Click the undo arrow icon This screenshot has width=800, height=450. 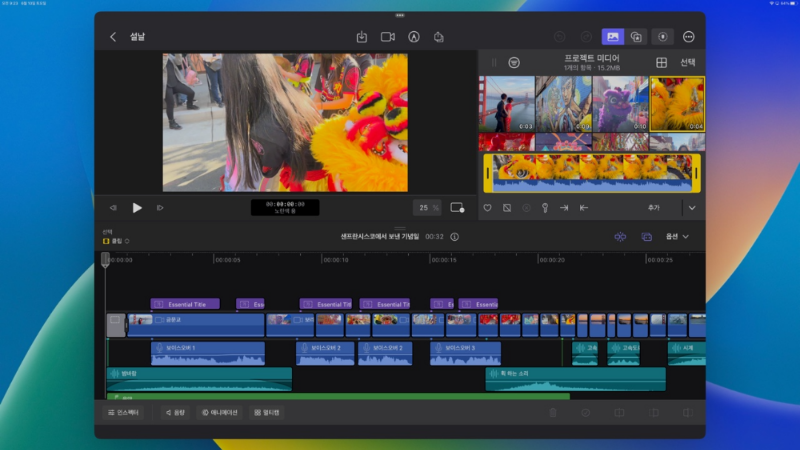(560, 37)
